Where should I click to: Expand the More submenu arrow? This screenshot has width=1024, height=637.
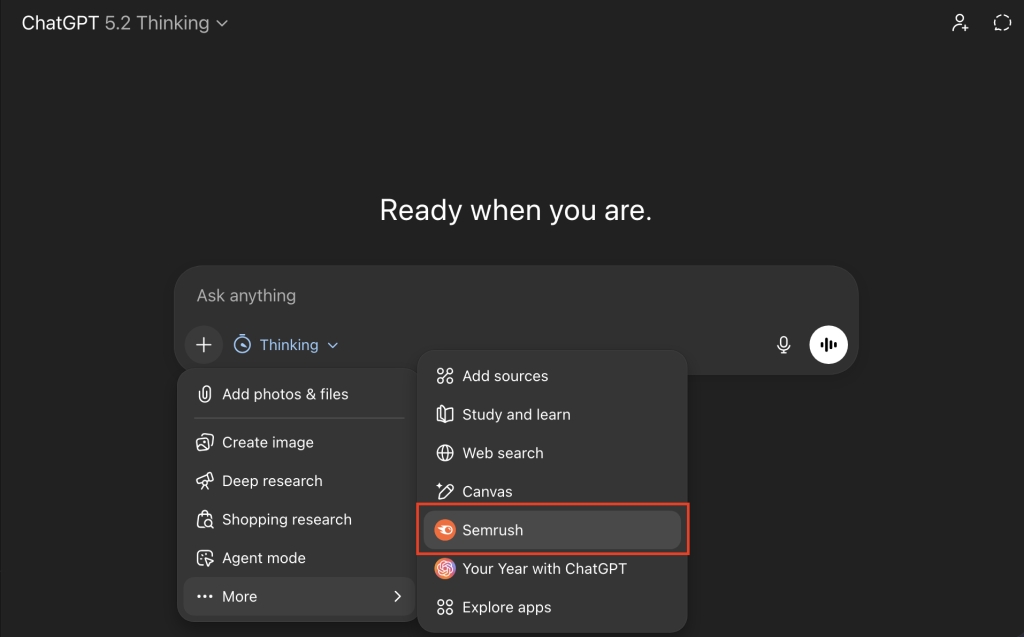pyautogui.click(x=397, y=596)
